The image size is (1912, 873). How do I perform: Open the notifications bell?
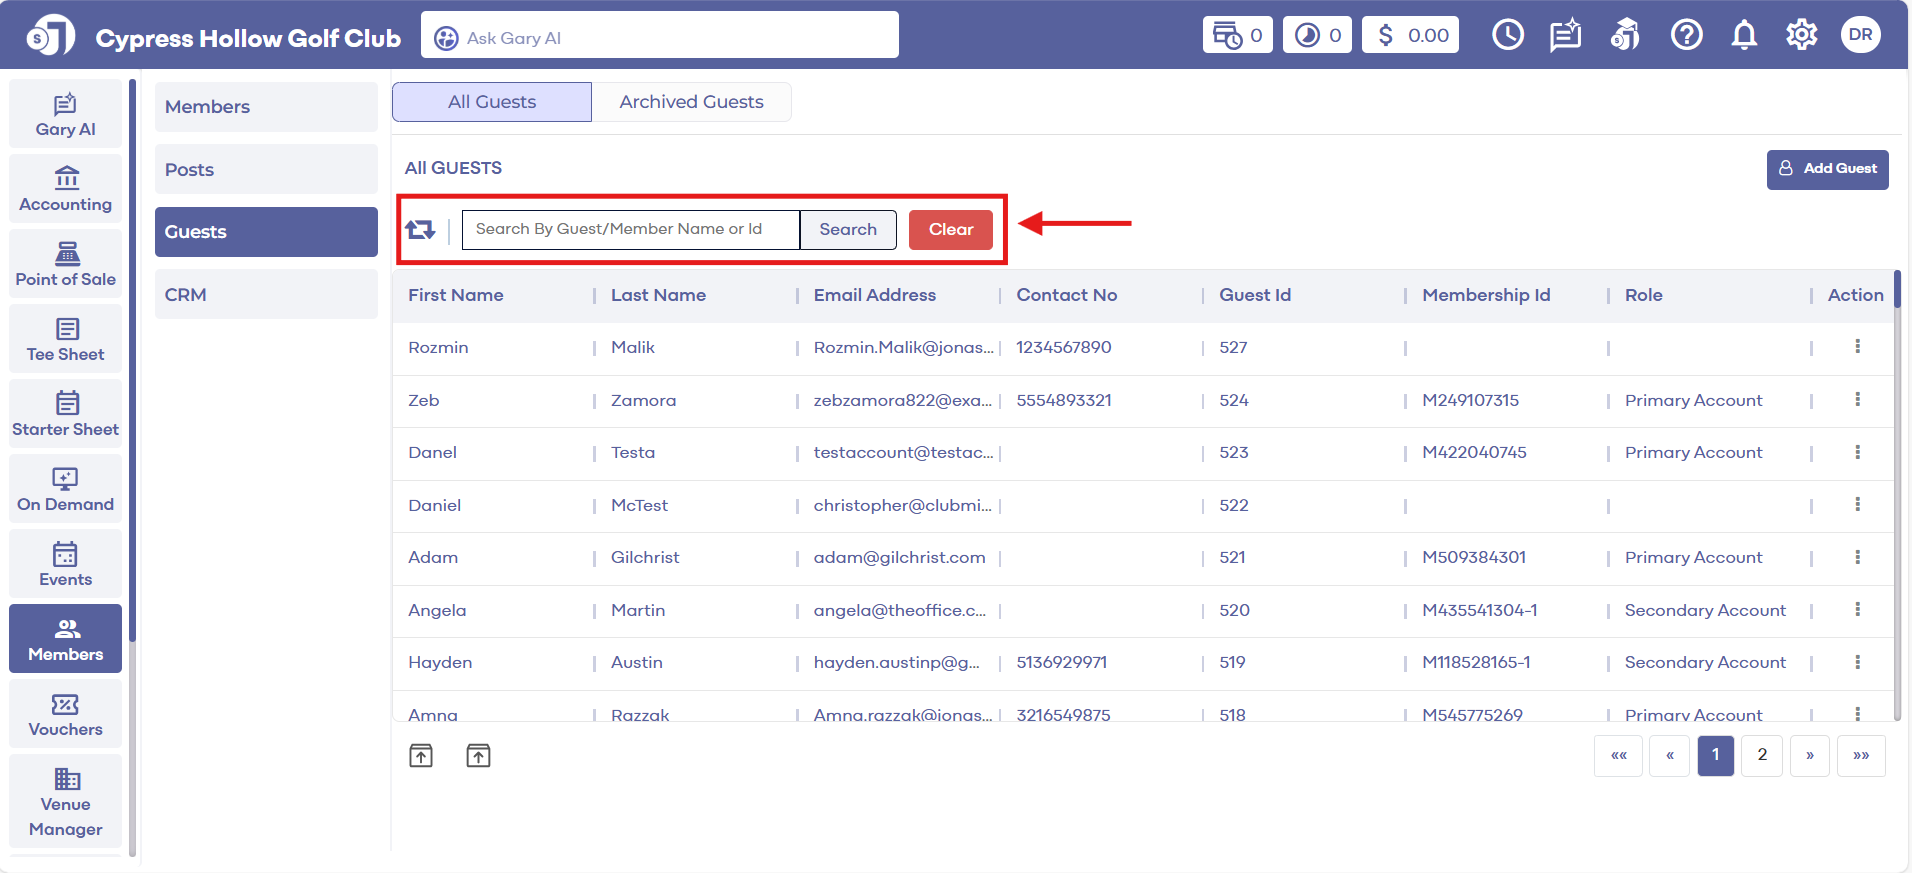pyautogui.click(x=1744, y=36)
